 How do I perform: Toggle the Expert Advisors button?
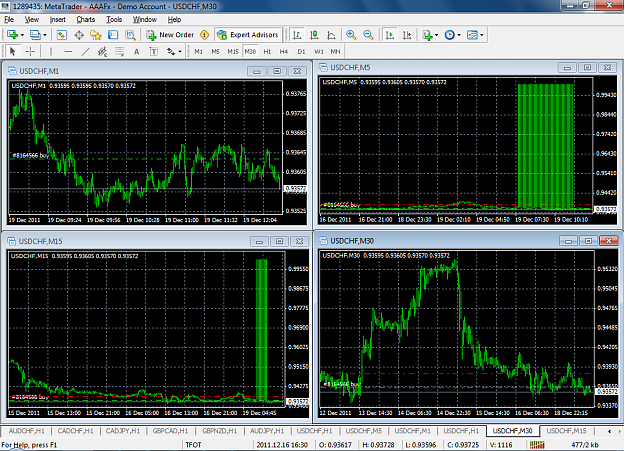point(248,35)
